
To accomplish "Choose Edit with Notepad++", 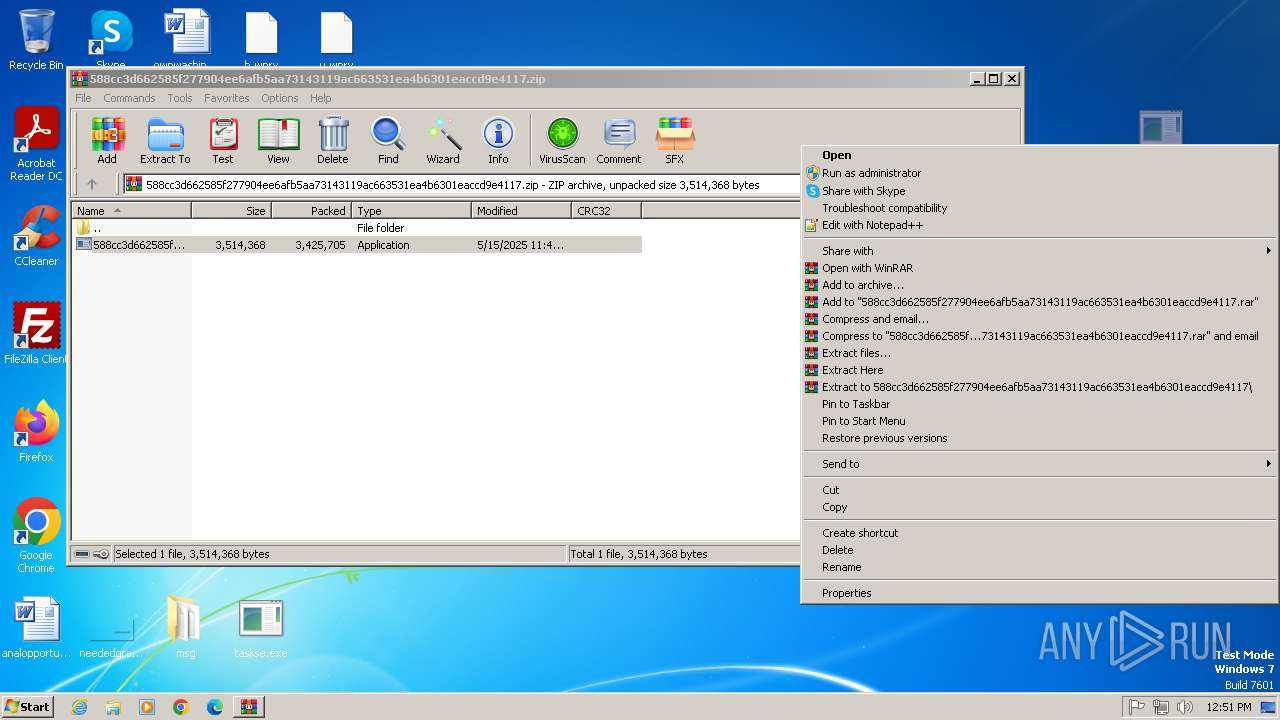I will coord(1040,225).
